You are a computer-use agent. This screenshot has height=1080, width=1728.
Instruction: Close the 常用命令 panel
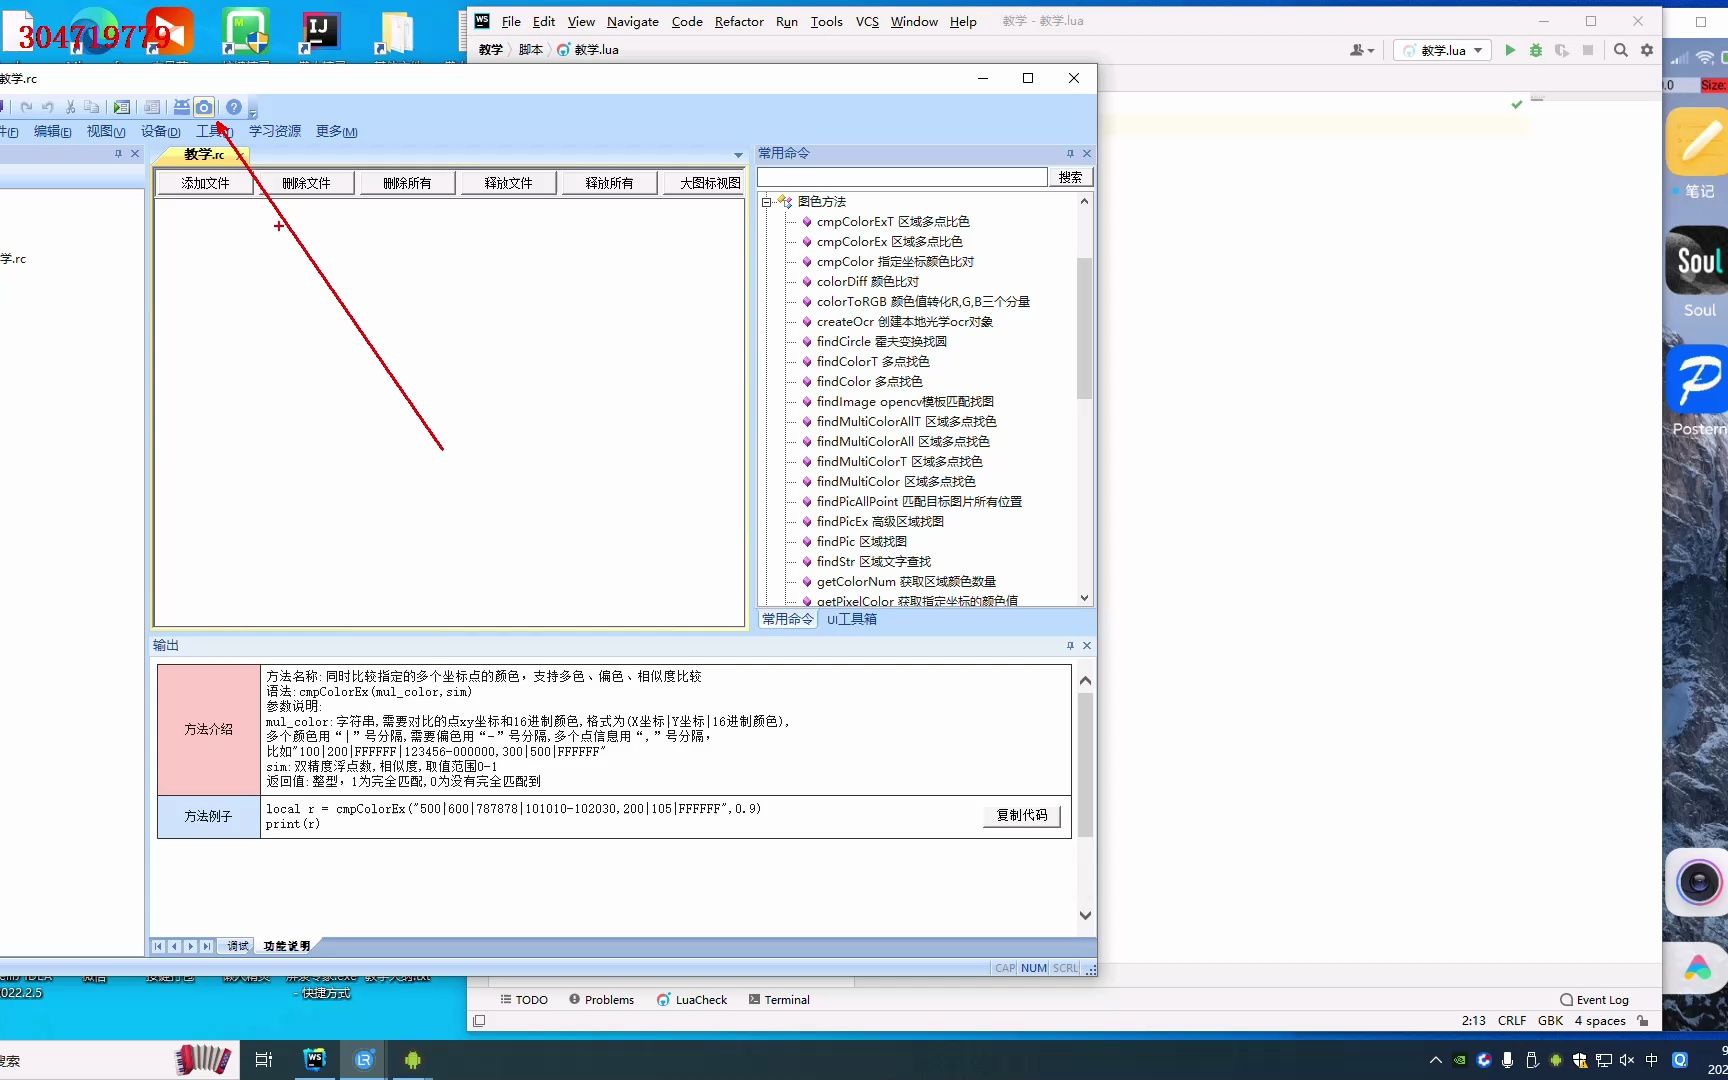coord(1087,153)
